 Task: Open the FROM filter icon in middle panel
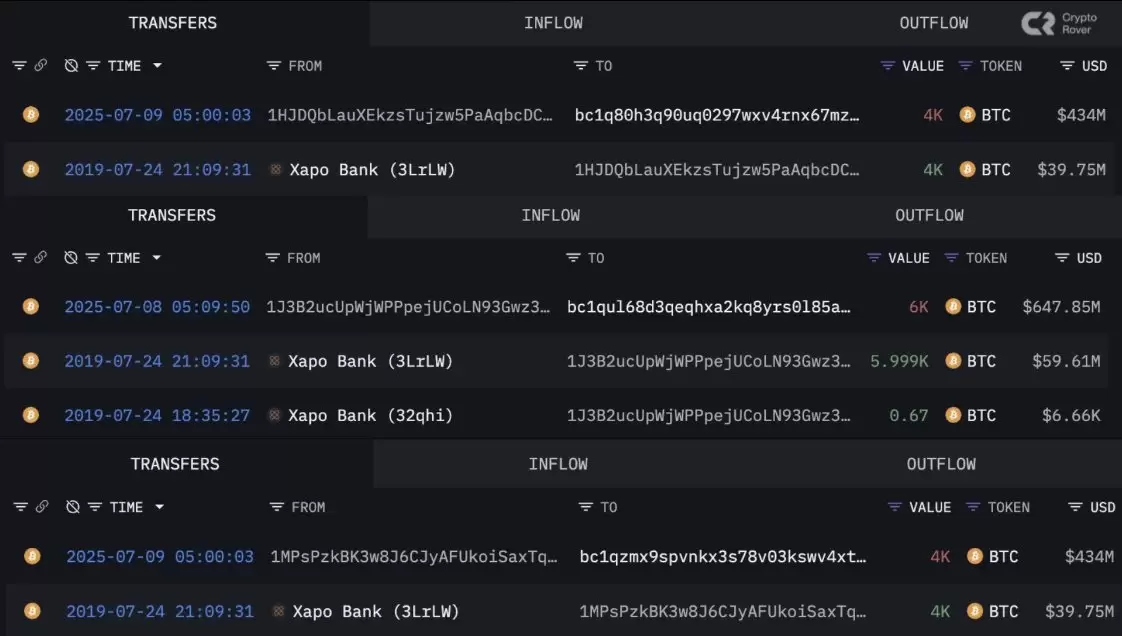point(272,258)
